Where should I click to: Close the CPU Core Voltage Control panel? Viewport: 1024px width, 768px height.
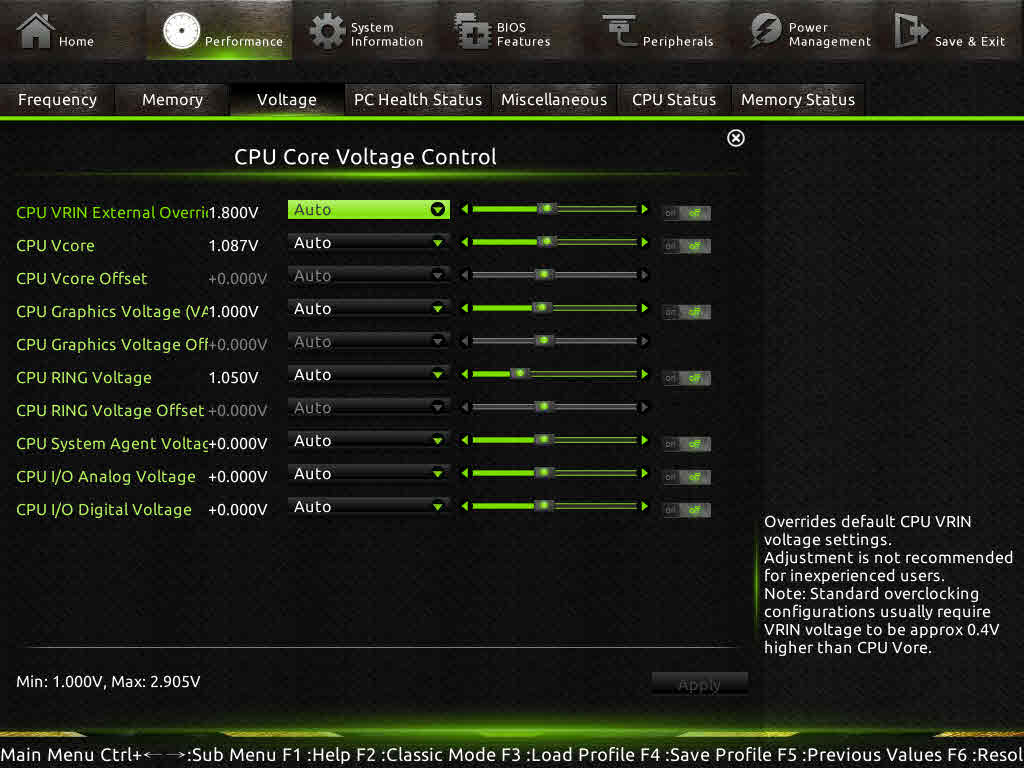(735, 138)
